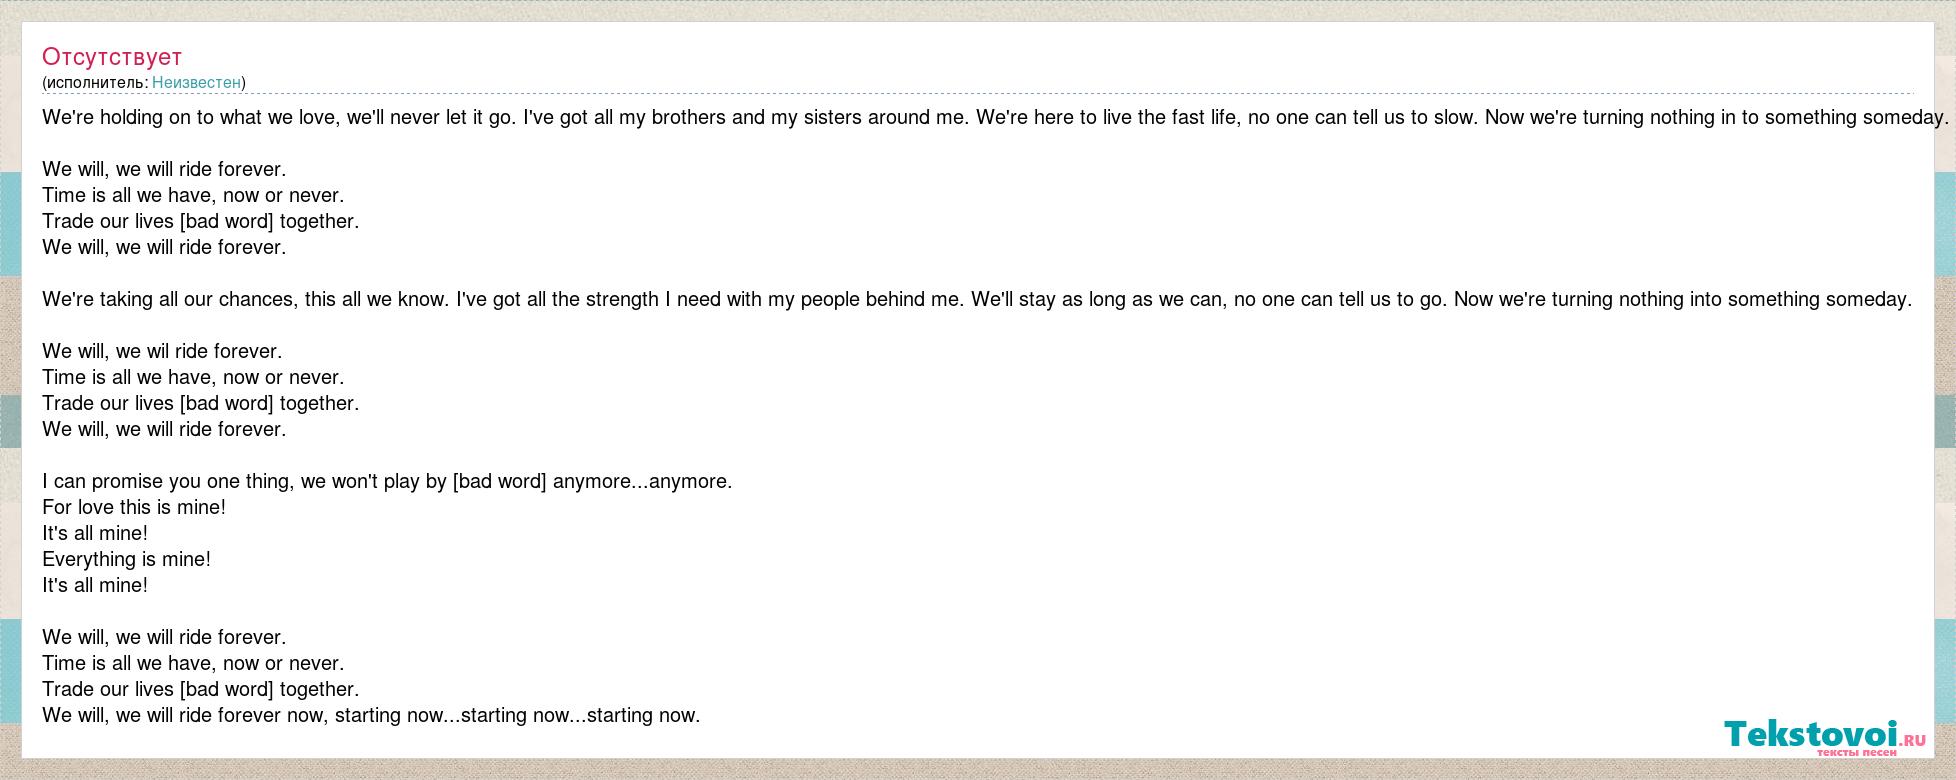
Task: Click the line 'Everything is mine!'
Action: tap(126, 559)
